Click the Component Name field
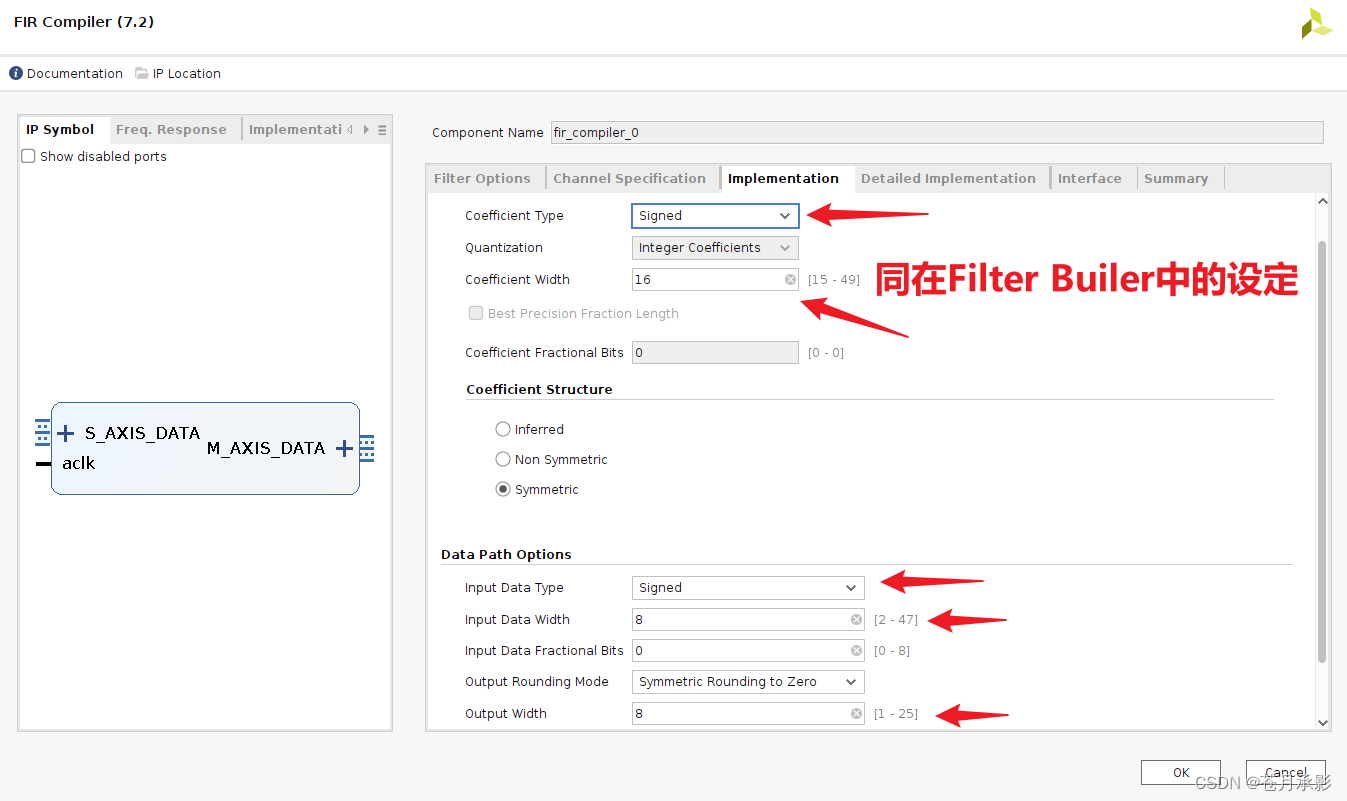Image resolution: width=1347 pixels, height=801 pixels. point(937,132)
